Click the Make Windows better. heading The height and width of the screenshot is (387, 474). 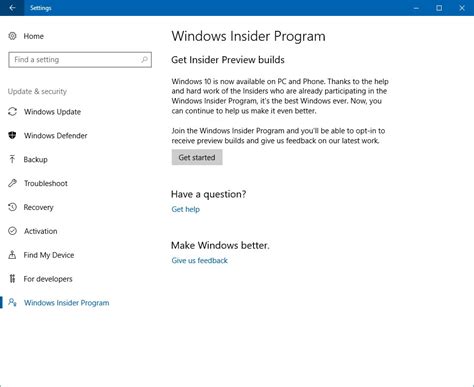pos(220,245)
